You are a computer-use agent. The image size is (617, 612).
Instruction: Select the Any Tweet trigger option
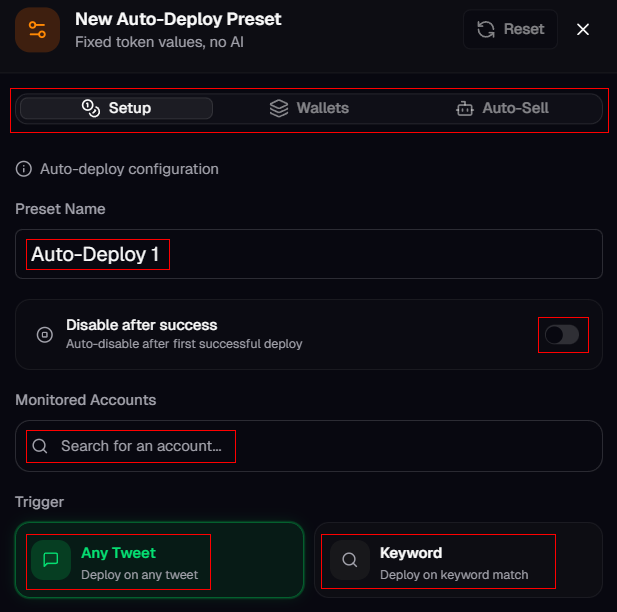[x=160, y=560]
